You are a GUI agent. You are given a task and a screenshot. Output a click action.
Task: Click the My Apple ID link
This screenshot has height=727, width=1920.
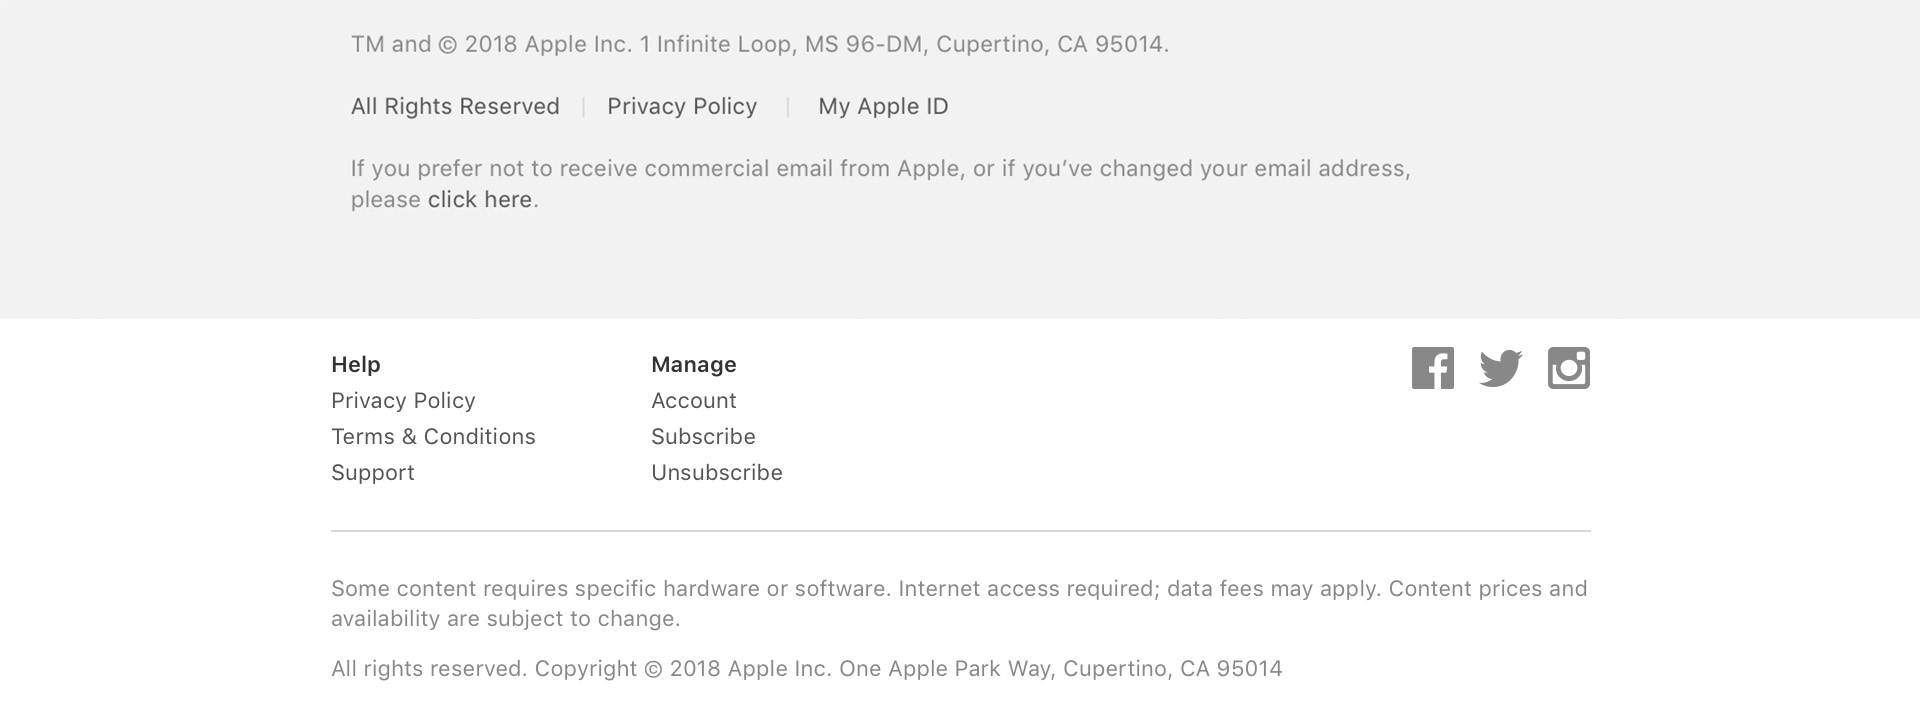[883, 106]
